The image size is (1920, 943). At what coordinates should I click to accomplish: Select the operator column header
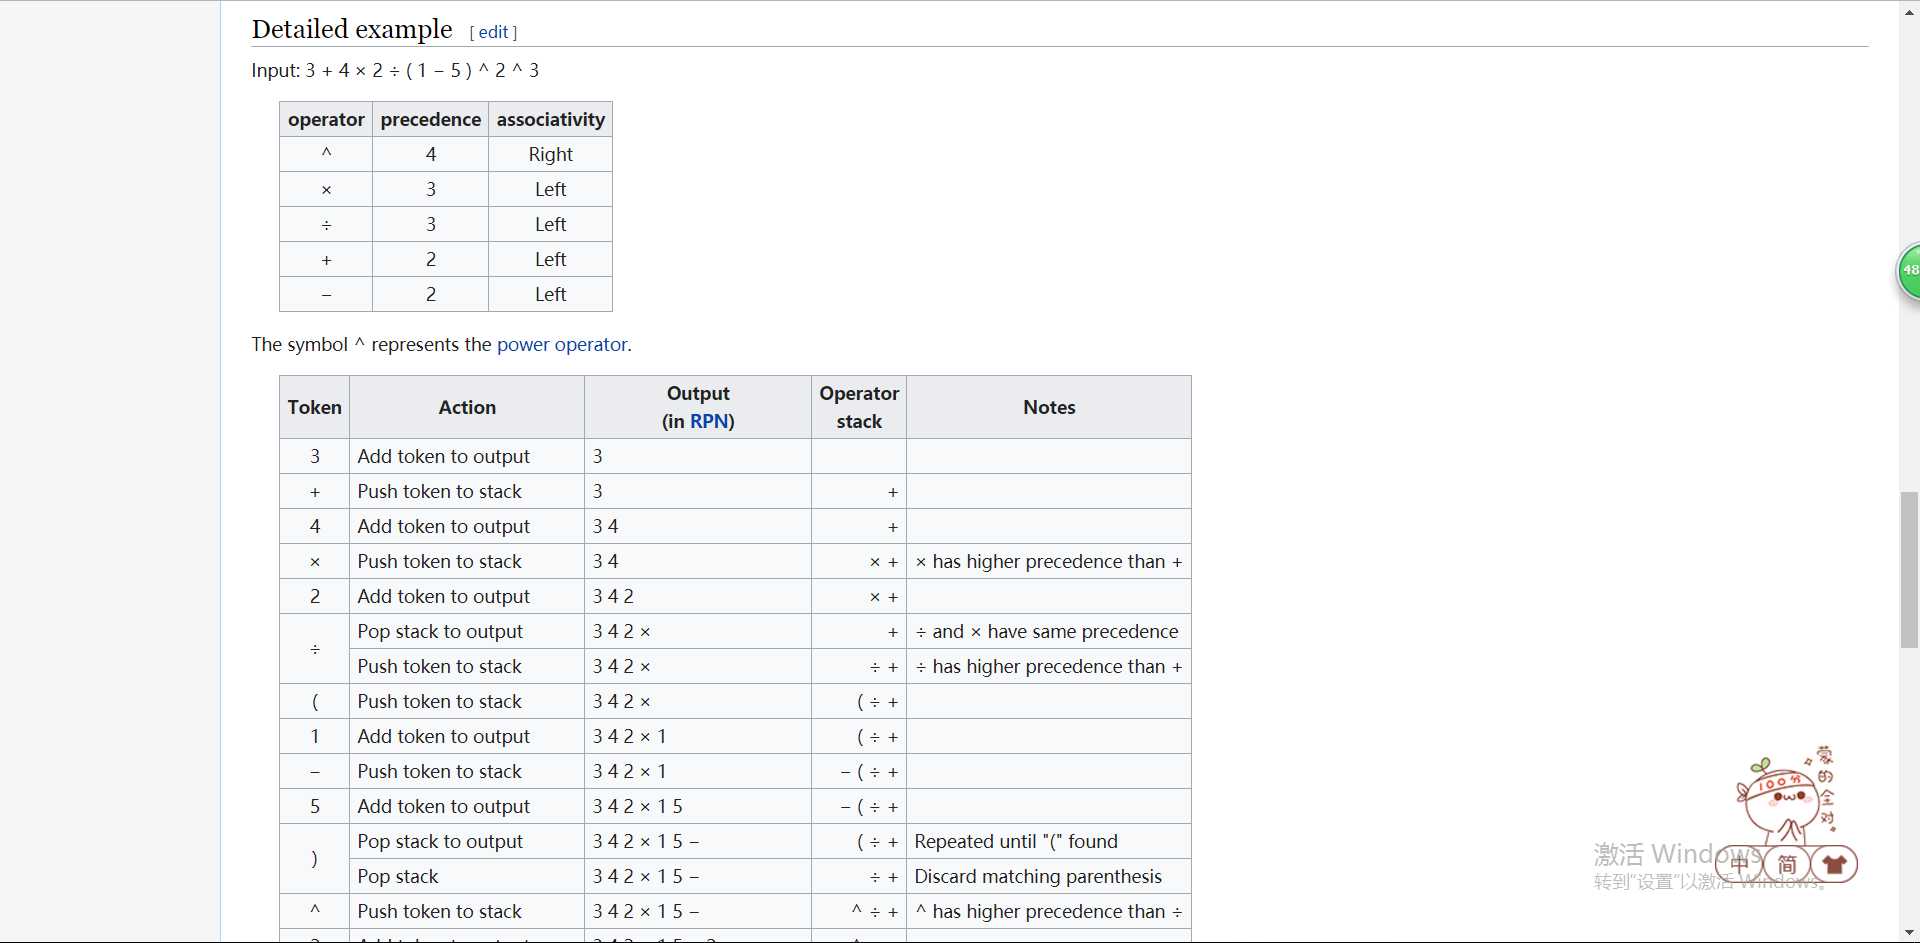pos(326,119)
